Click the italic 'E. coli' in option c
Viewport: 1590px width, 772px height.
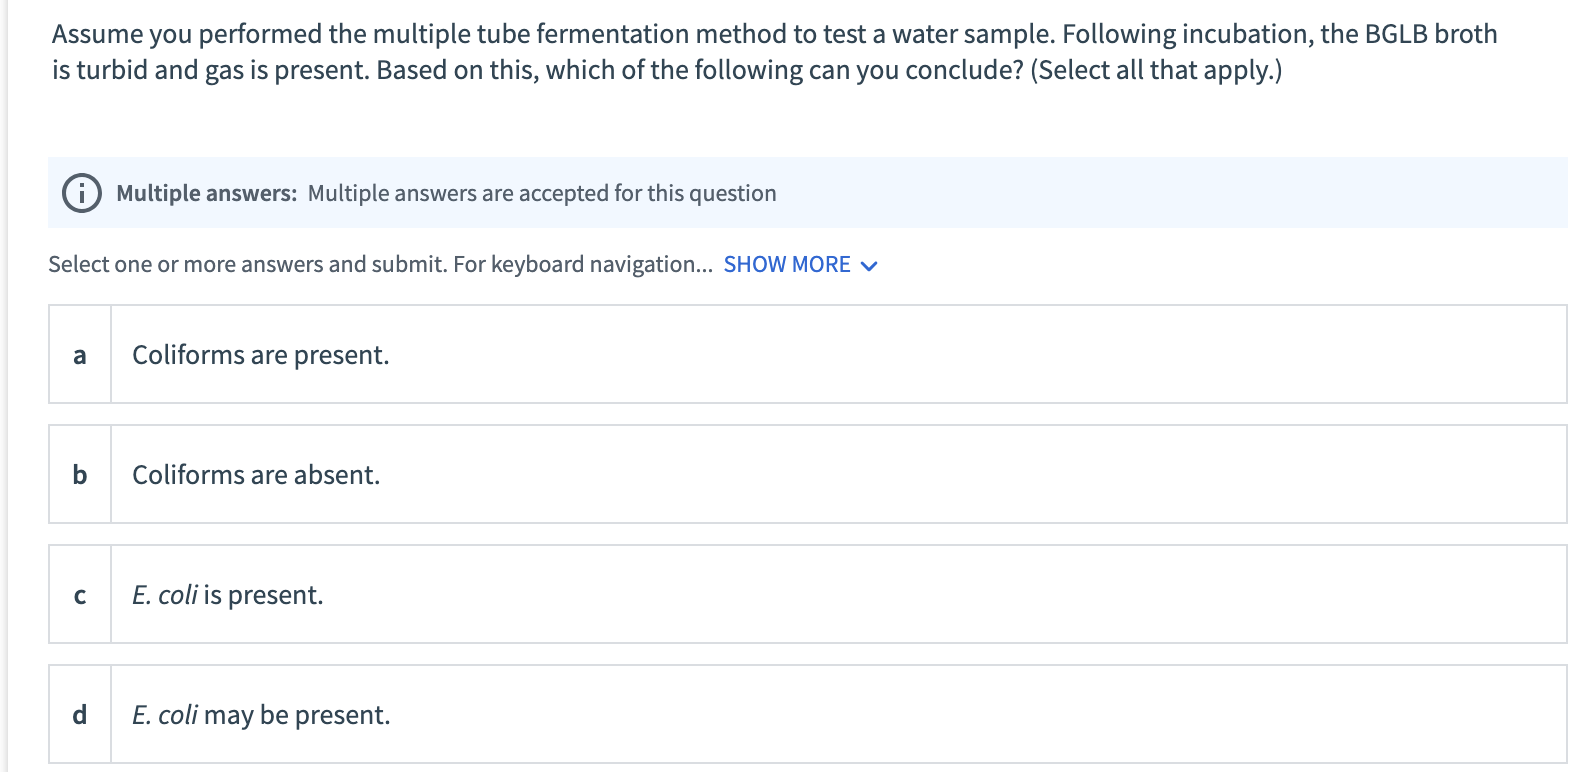pyautogui.click(x=165, y=595)
